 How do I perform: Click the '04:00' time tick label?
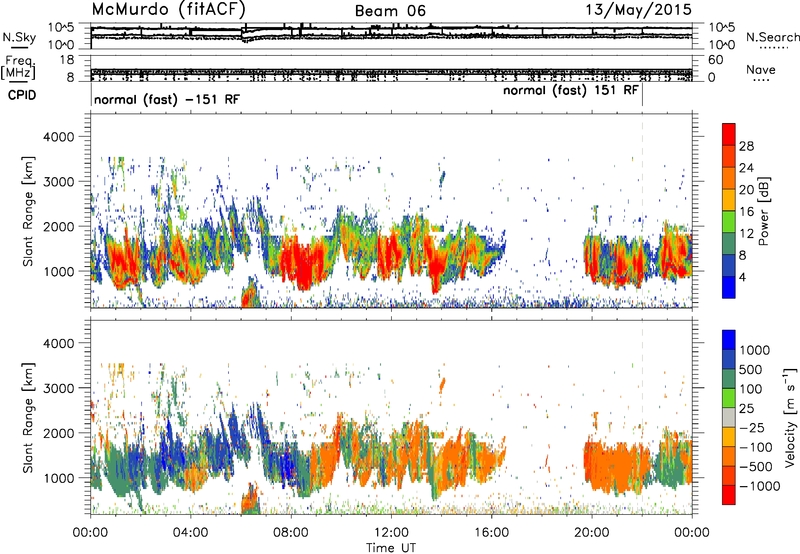pyautogui.click(x=190, y=532)
